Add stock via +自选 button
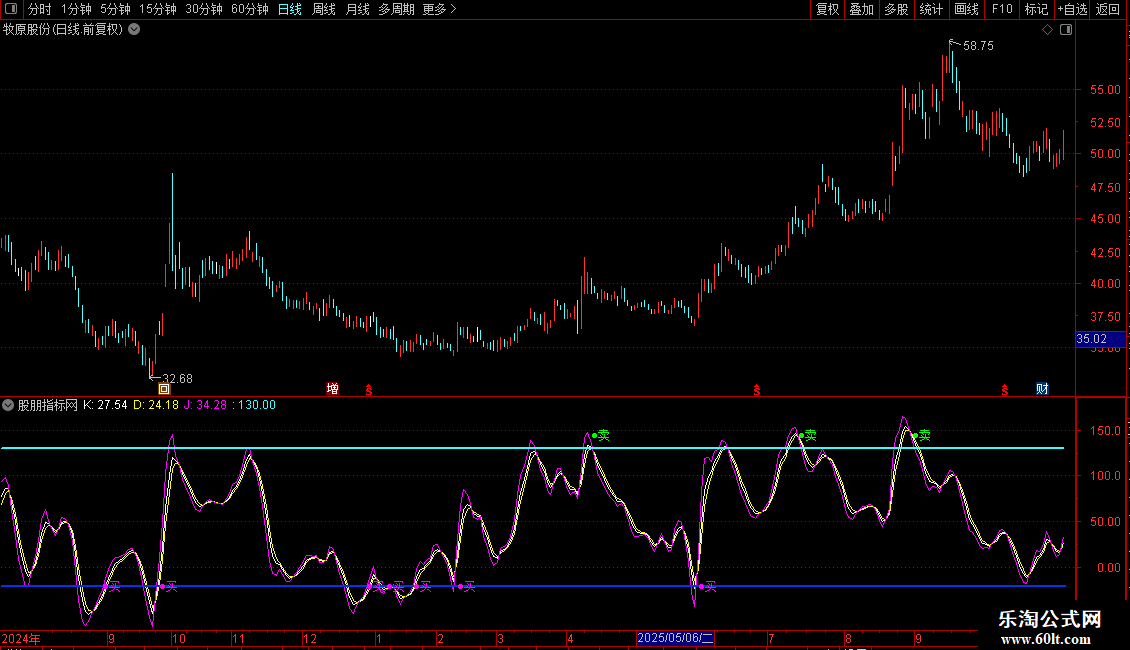 click(x=1071, y=9)
